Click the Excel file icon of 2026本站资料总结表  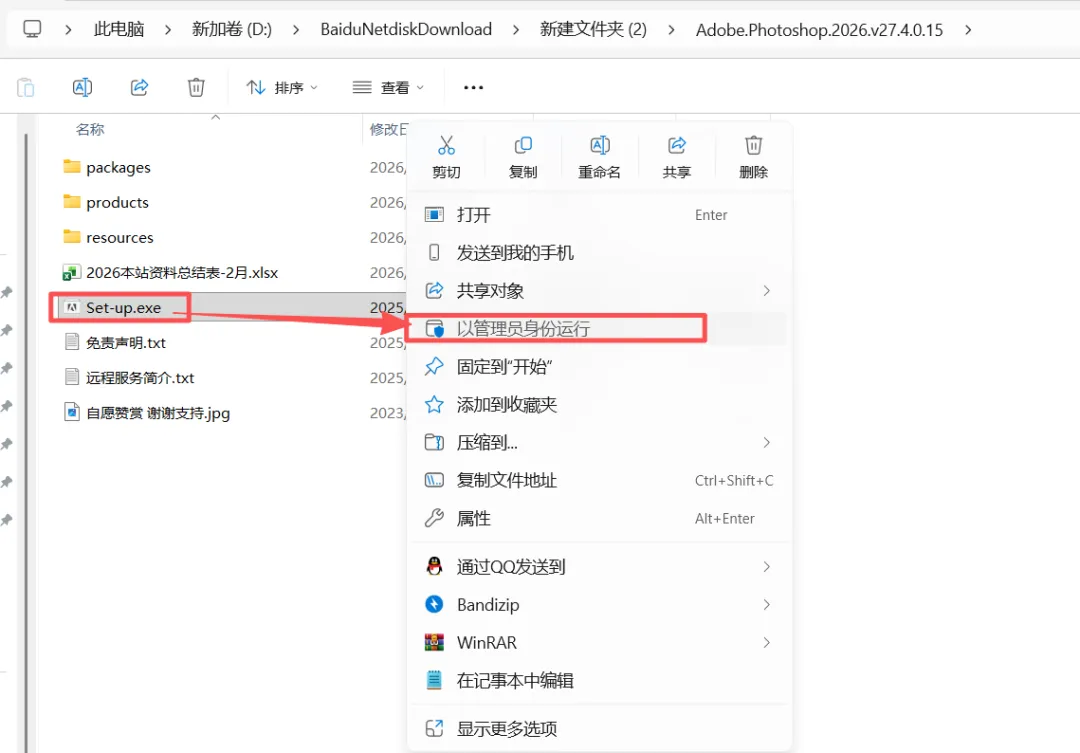pos(72,273)
